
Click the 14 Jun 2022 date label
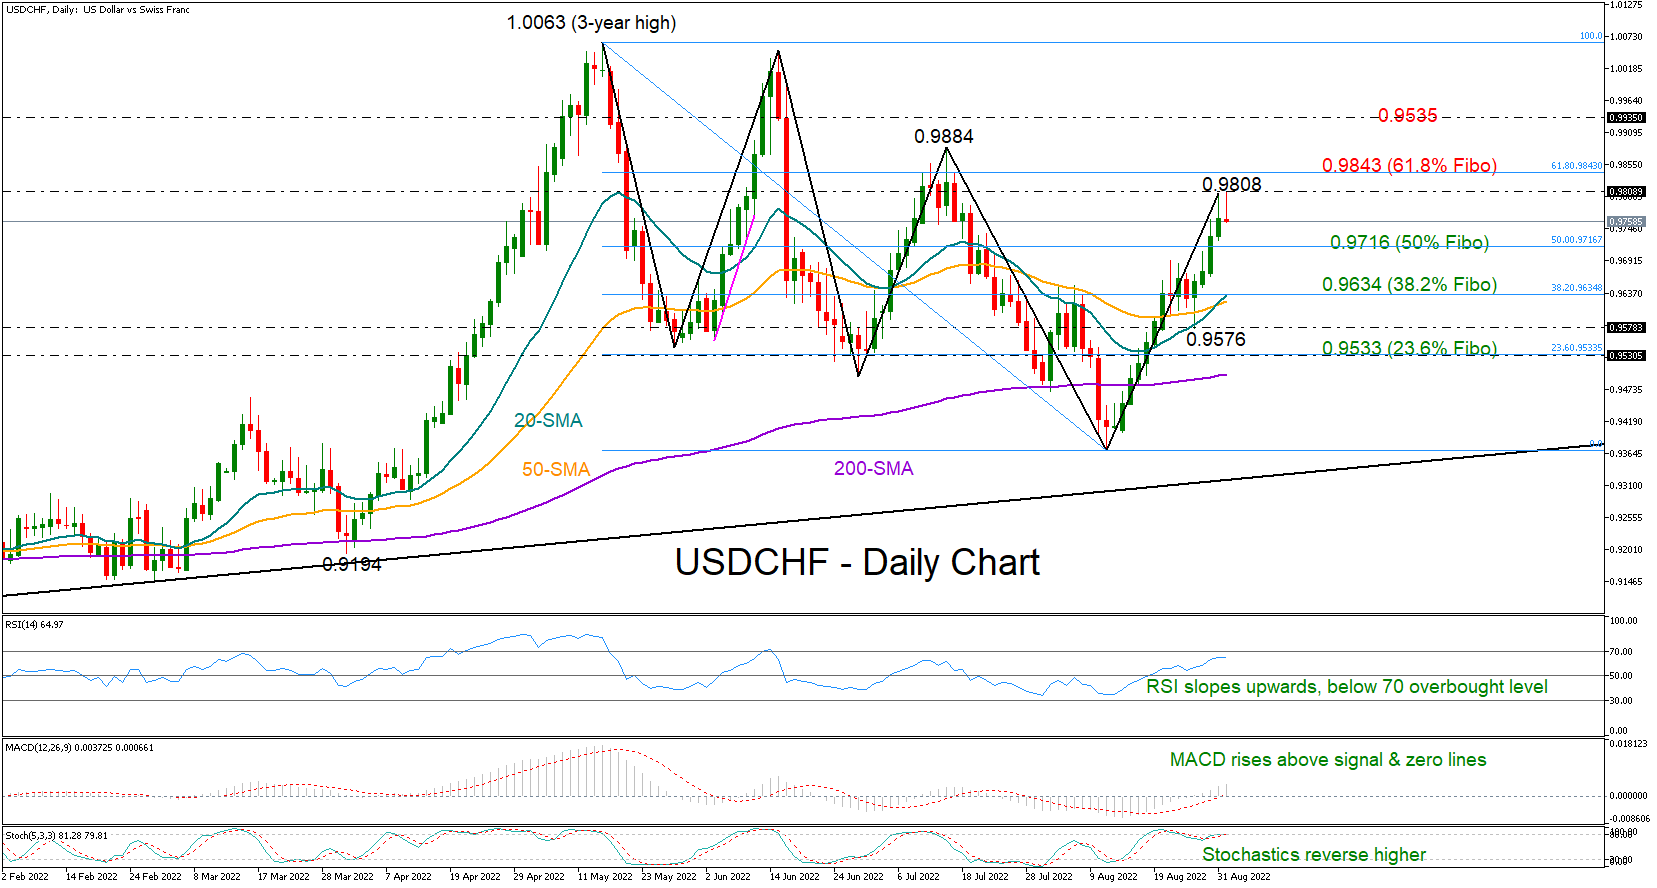(x=794, y=876)
